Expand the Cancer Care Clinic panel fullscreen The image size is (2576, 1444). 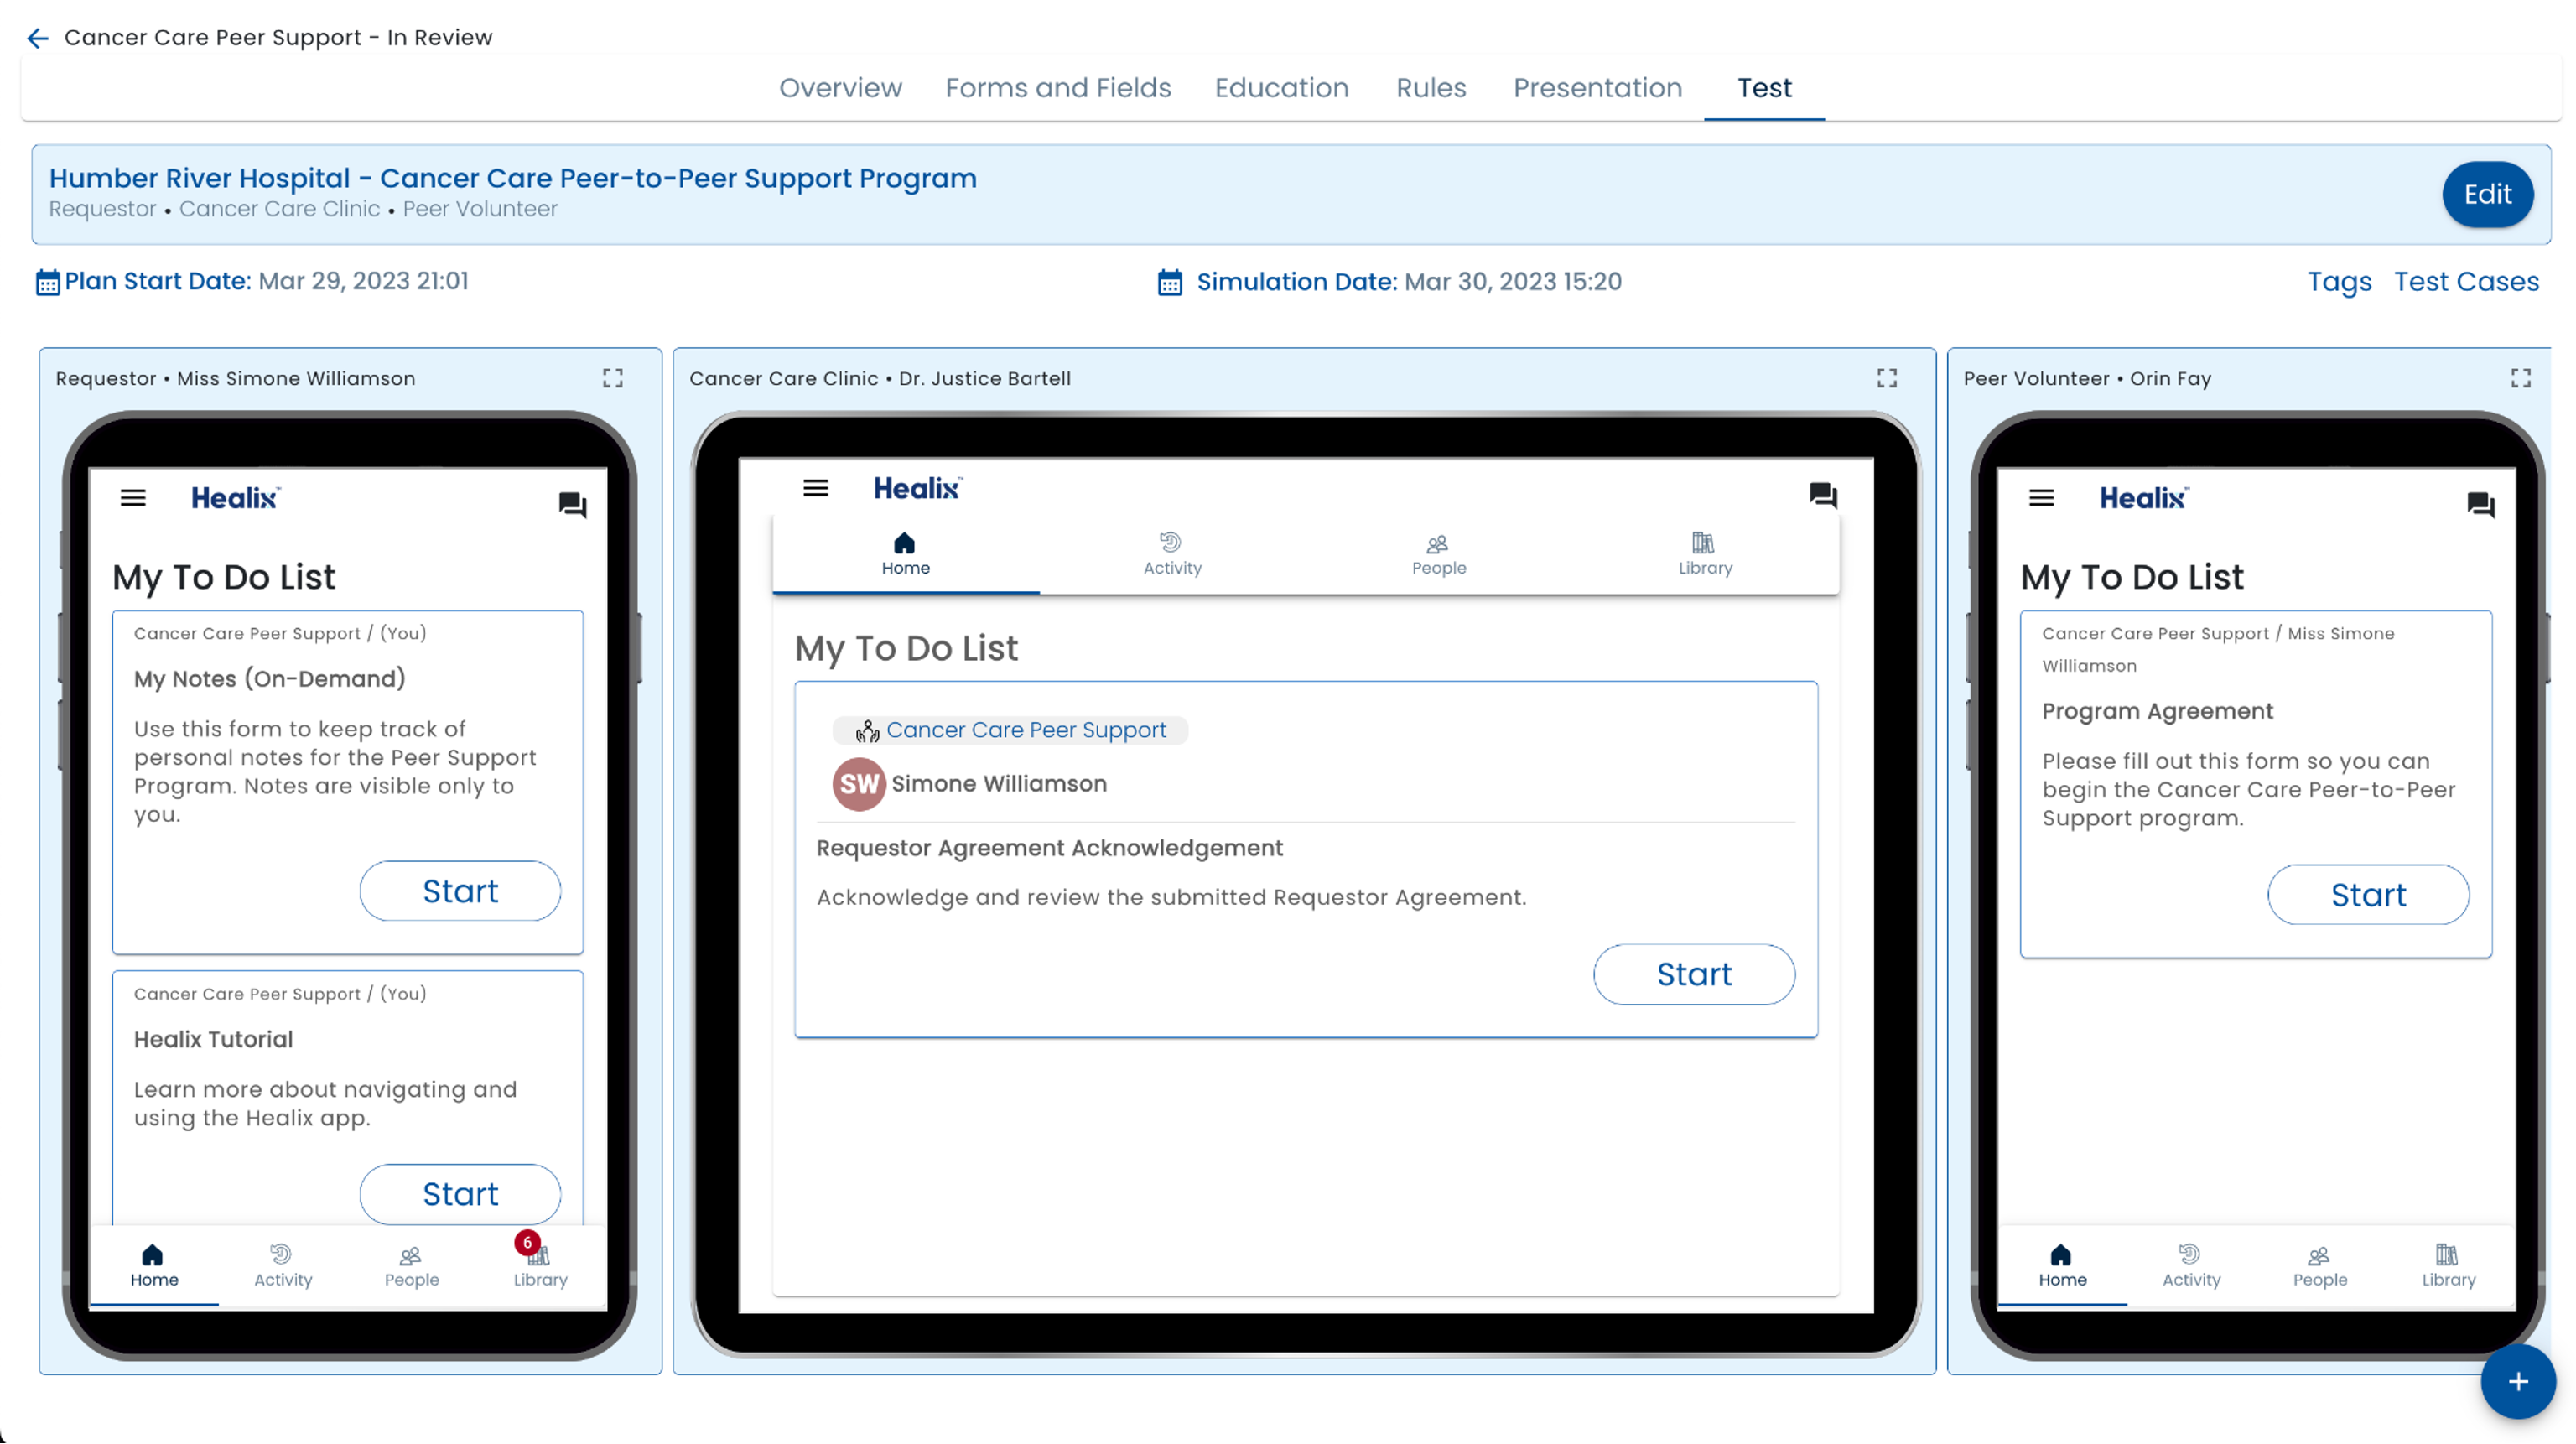click(x=1887, y=378)
